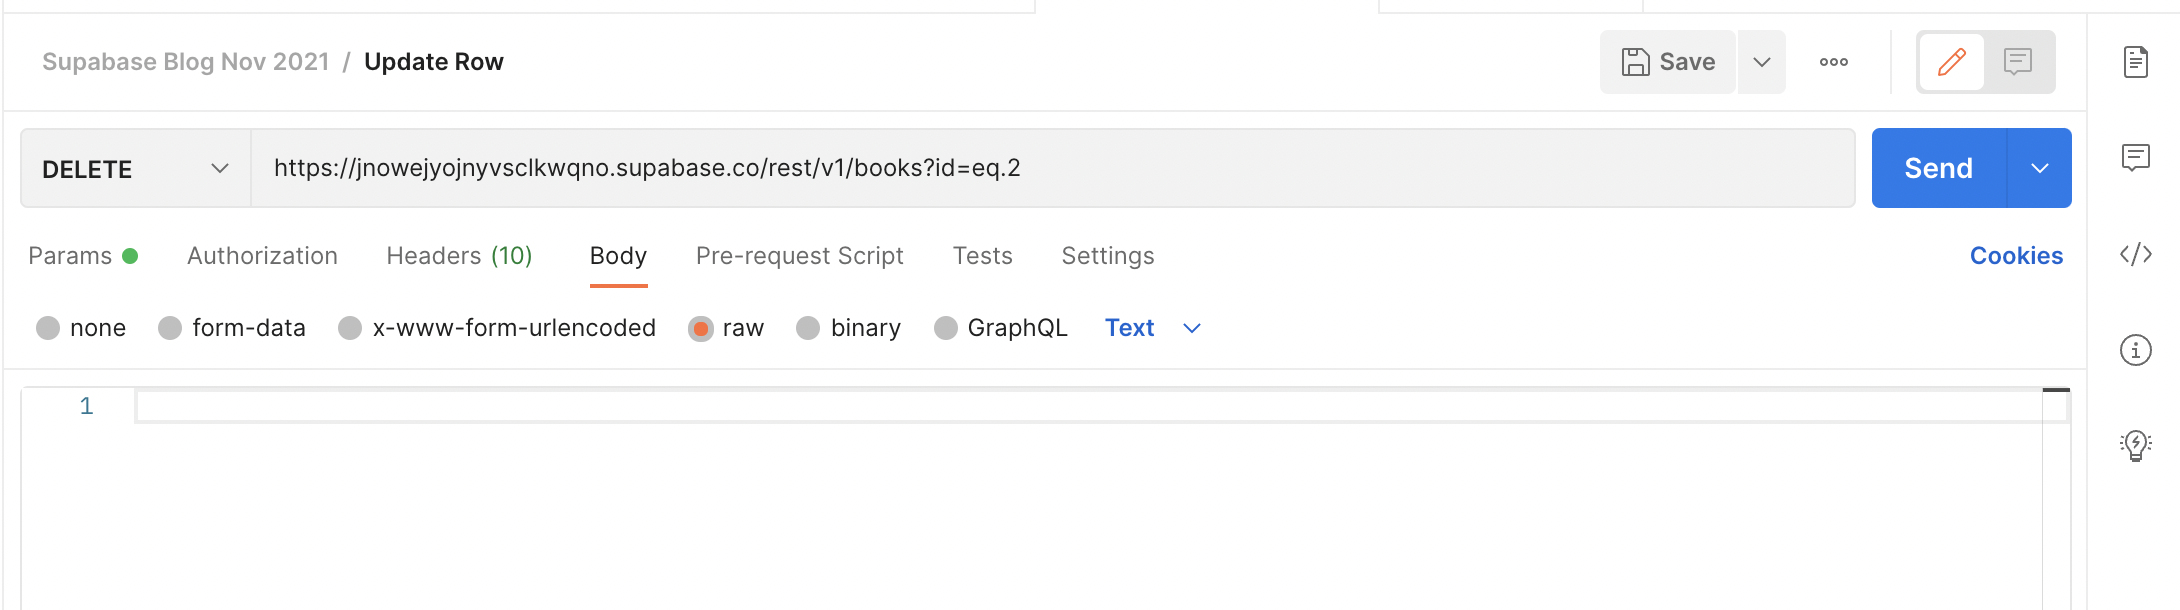Switch to pencil edit mode
The image size is (2180, 610).
1952,62
